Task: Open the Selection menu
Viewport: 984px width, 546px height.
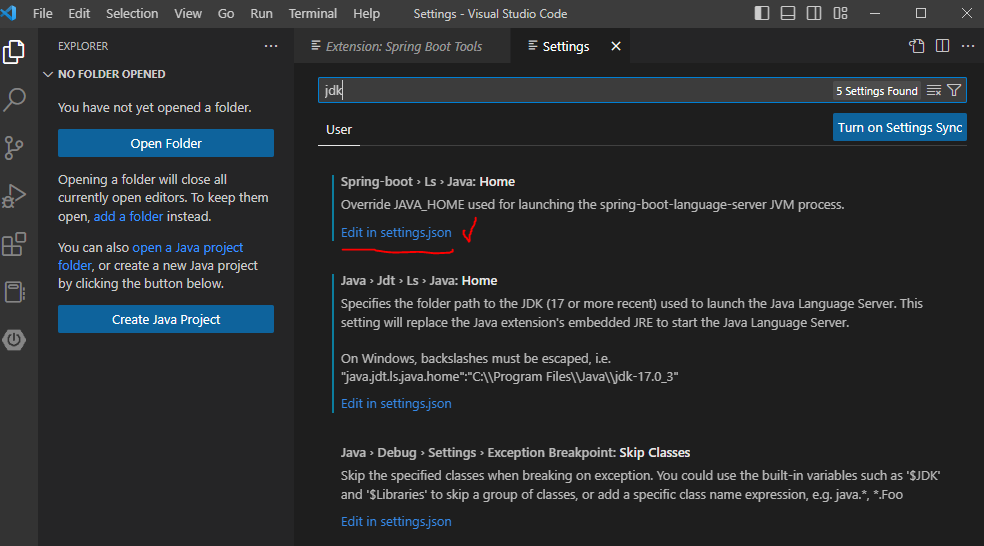Action: click(132, 13)
